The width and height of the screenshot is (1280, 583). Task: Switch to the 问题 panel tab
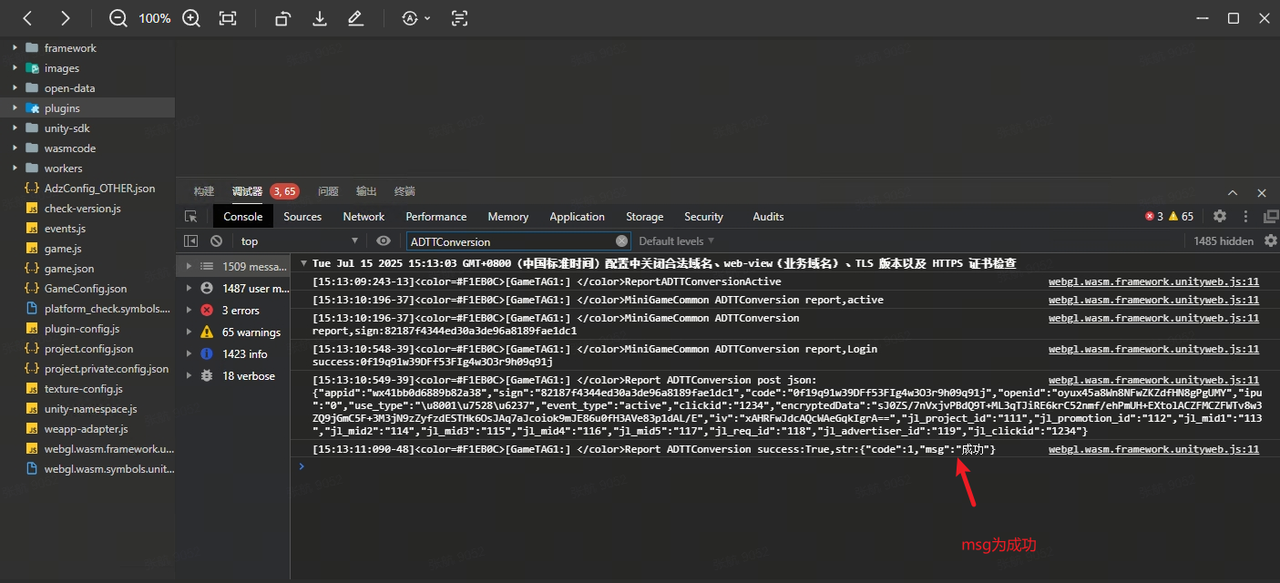point(328,191)
